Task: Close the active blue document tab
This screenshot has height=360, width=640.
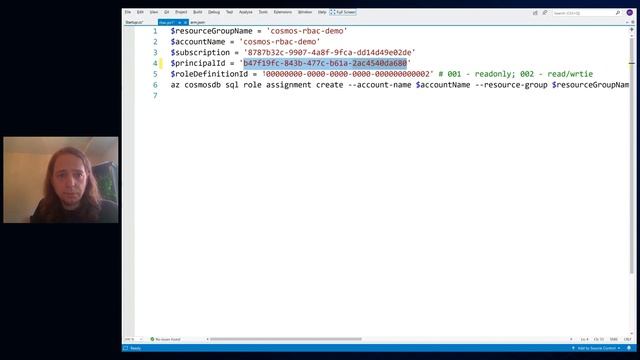Action: 185,22
